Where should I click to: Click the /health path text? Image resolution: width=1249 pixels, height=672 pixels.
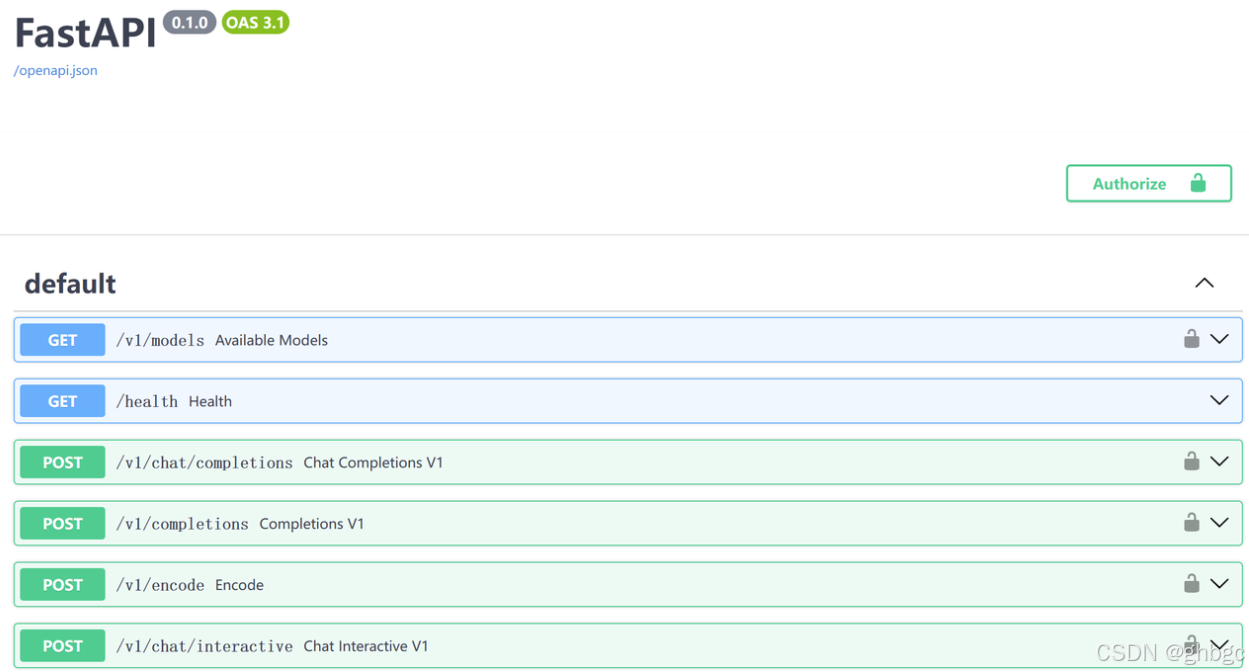coord(147,401)
